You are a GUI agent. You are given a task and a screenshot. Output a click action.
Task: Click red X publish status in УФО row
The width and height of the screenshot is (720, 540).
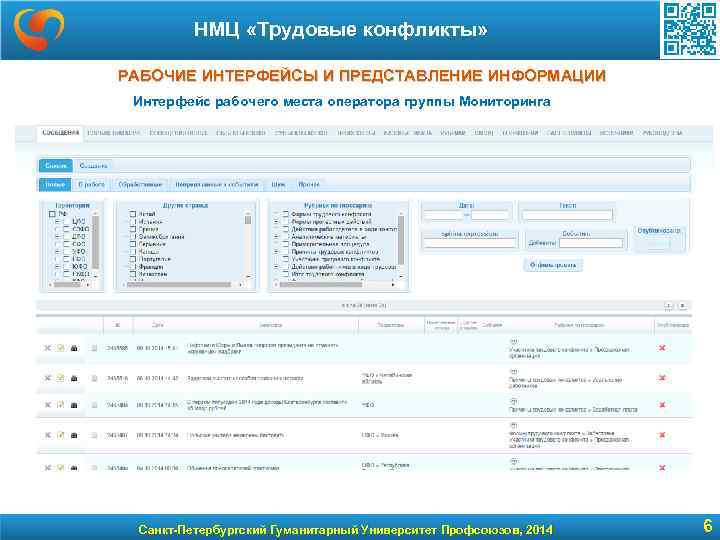pos(662,405)
